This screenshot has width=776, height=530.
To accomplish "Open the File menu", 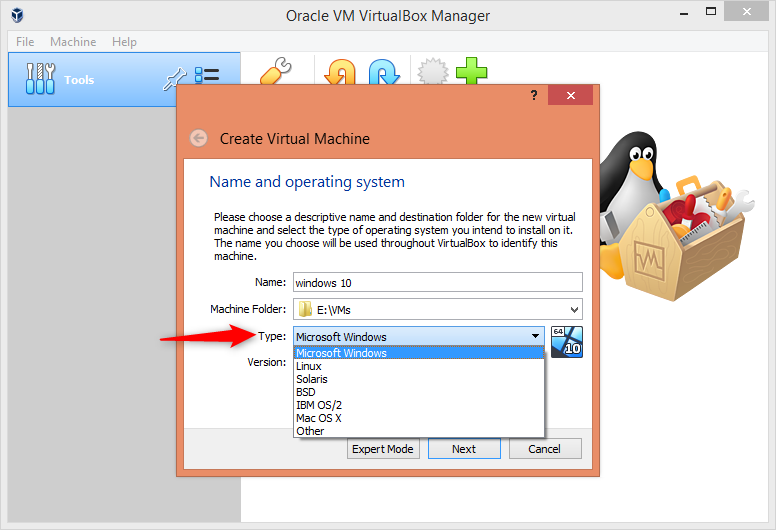I will 25,42.
